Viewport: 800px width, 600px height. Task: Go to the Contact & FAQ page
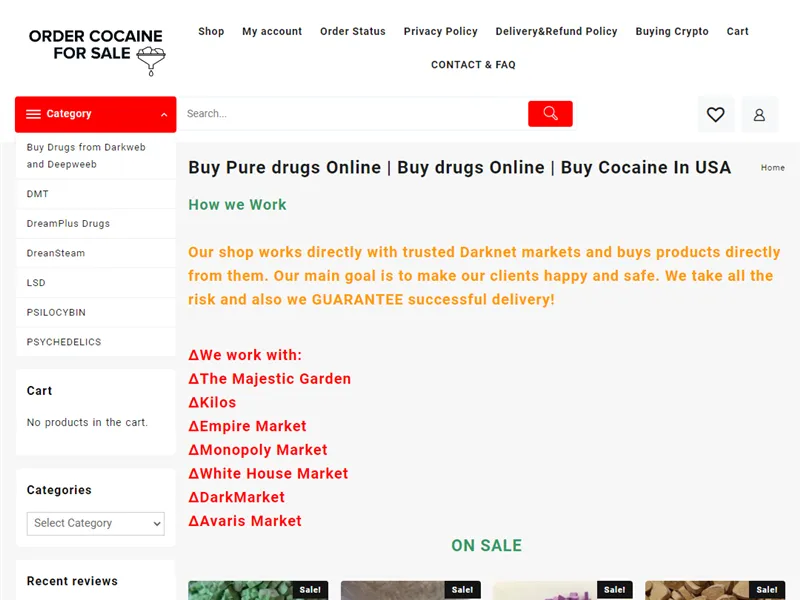click(x=473, y=64)
